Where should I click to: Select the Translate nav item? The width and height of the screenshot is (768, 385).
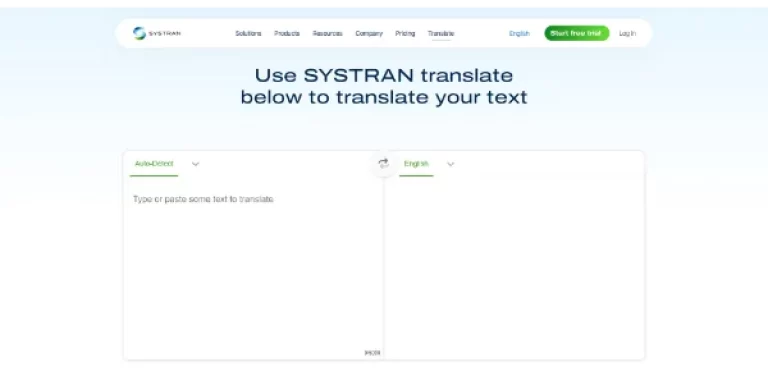click(441, 34)
